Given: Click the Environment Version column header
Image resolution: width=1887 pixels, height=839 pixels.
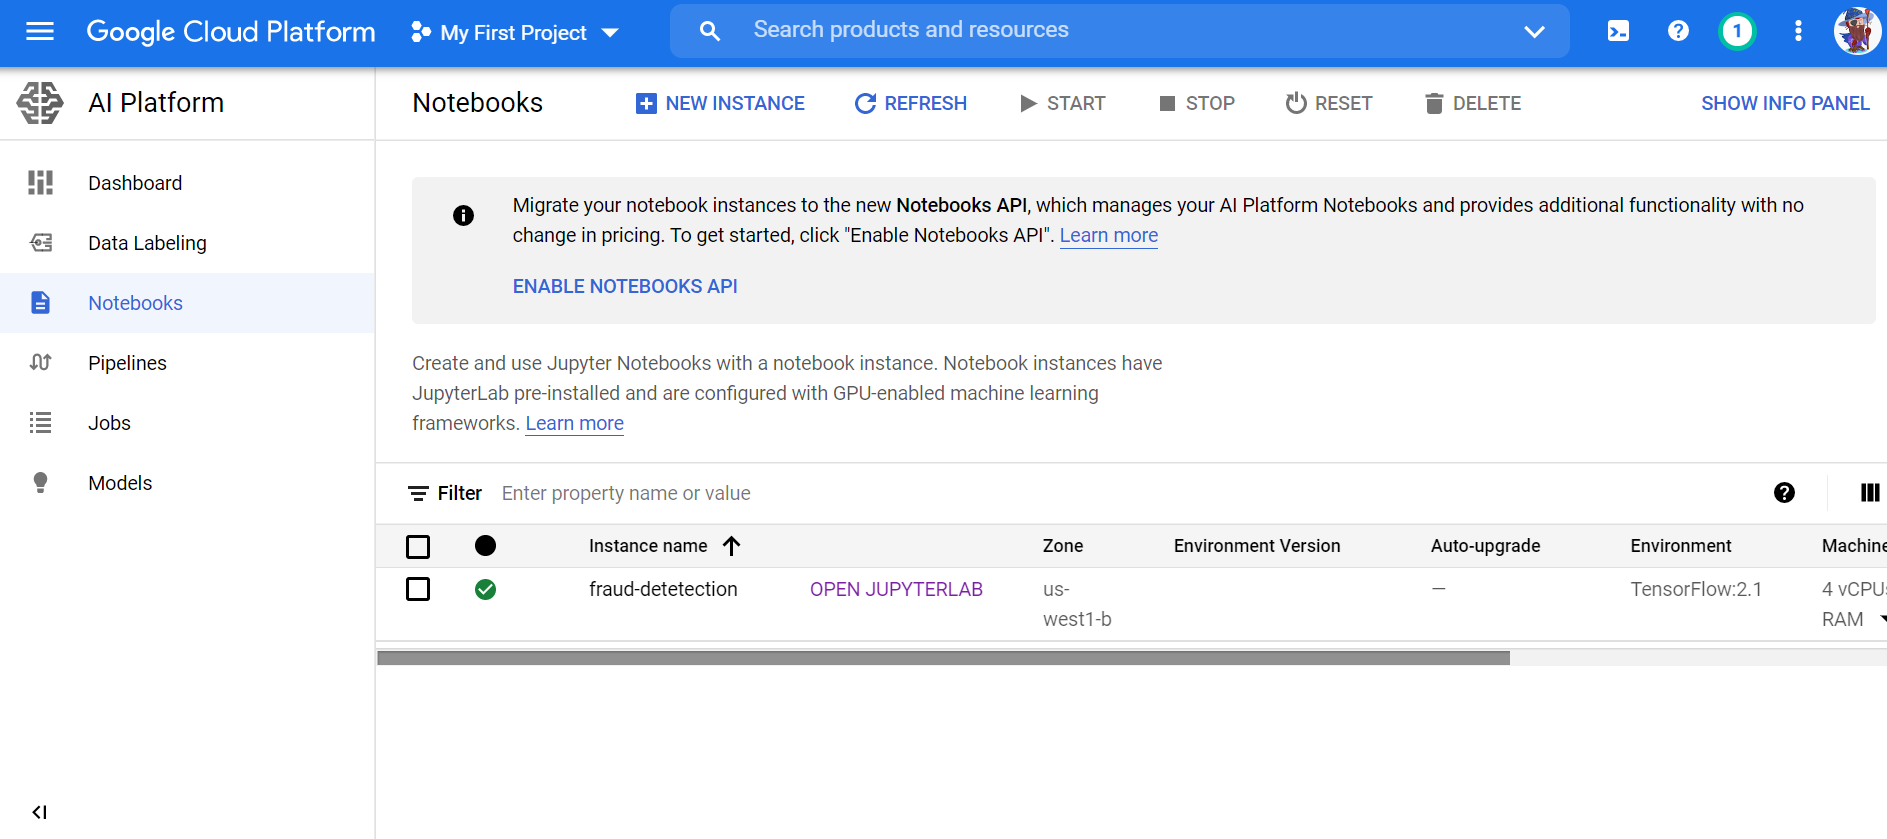Looking at the screenshot, I should coord(1257,546).
